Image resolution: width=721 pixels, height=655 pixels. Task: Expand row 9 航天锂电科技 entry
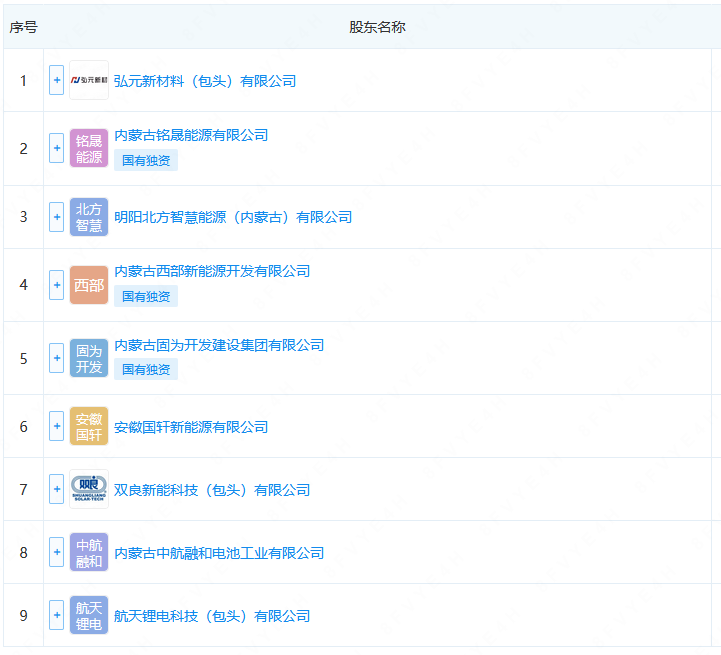click(56, 616)
